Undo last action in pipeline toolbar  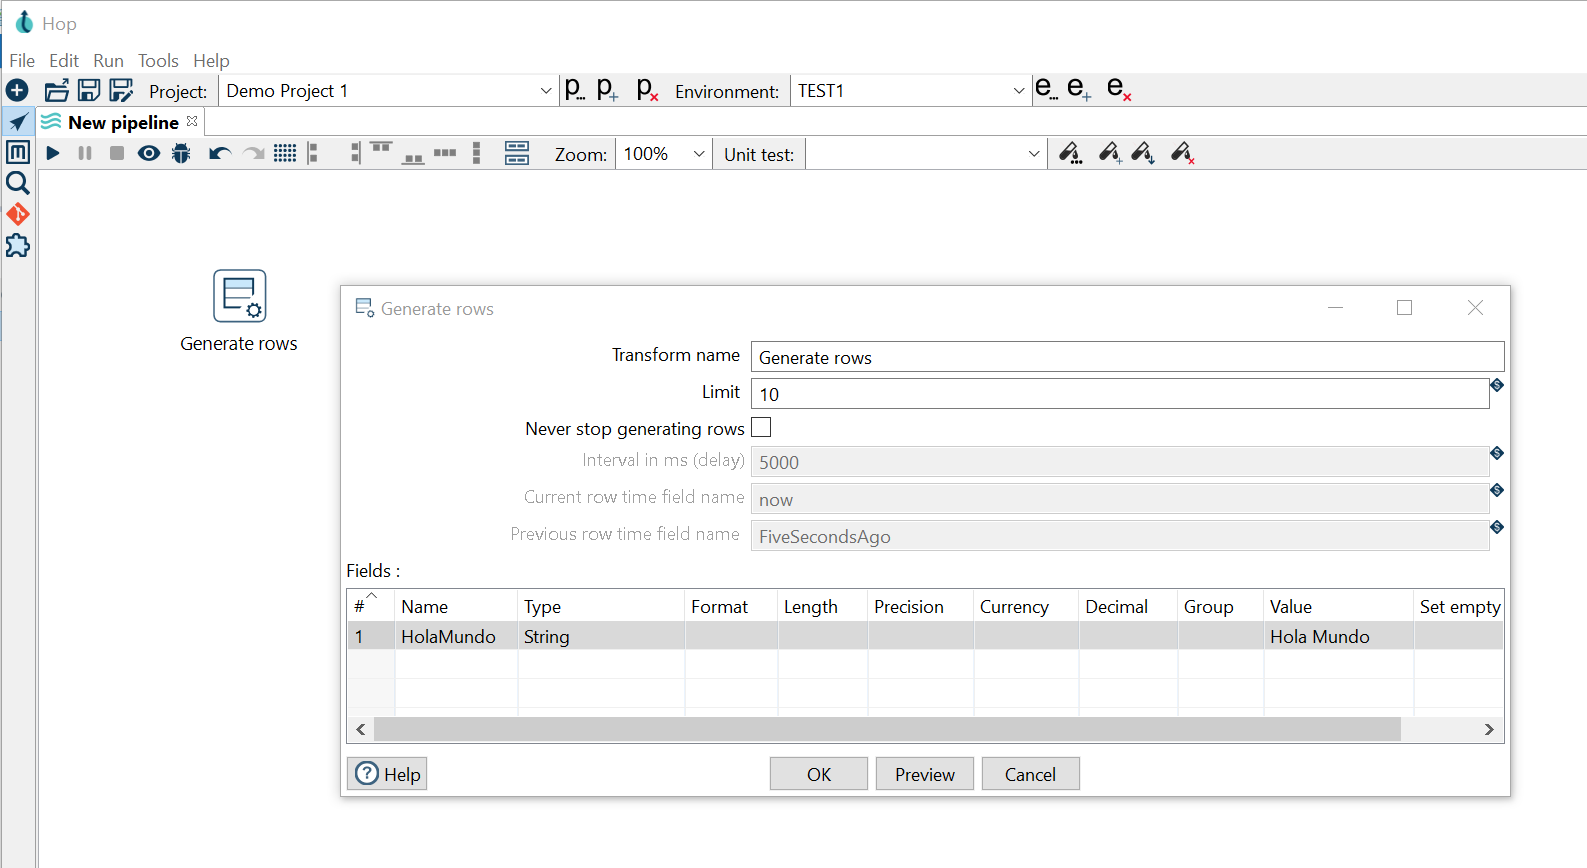click(219, 153)
